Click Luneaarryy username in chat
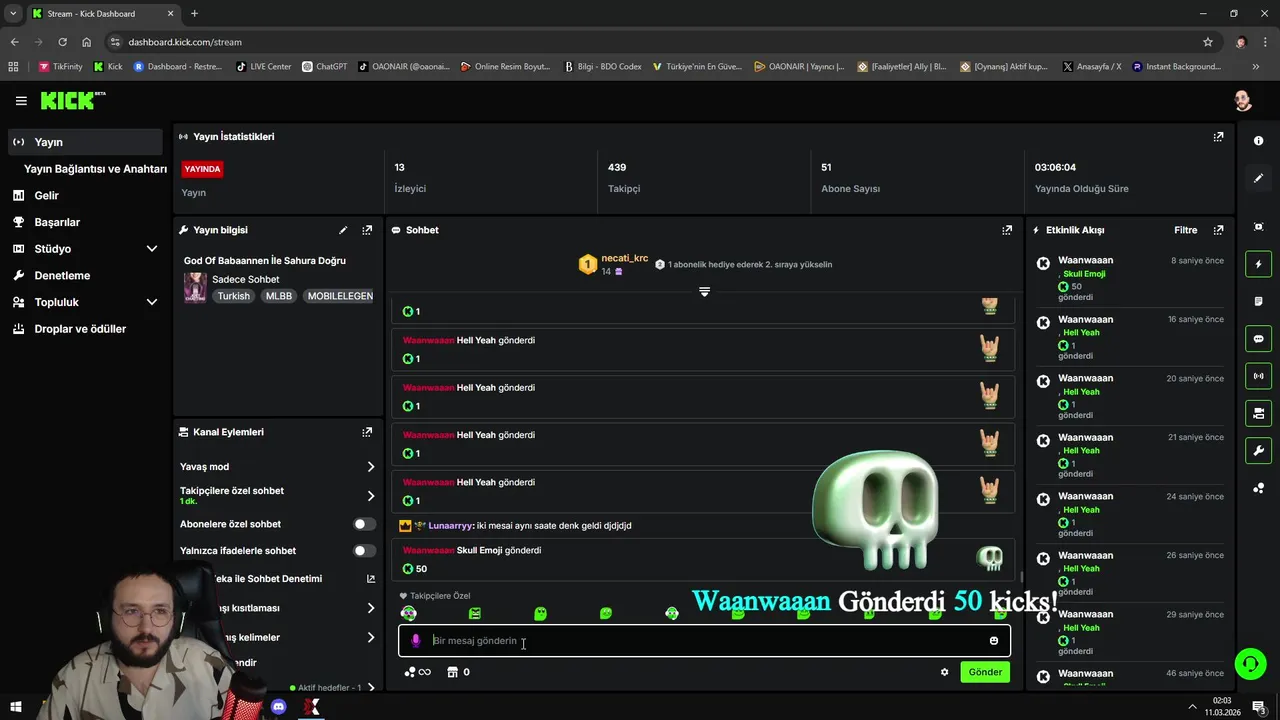 click(449, 526)
